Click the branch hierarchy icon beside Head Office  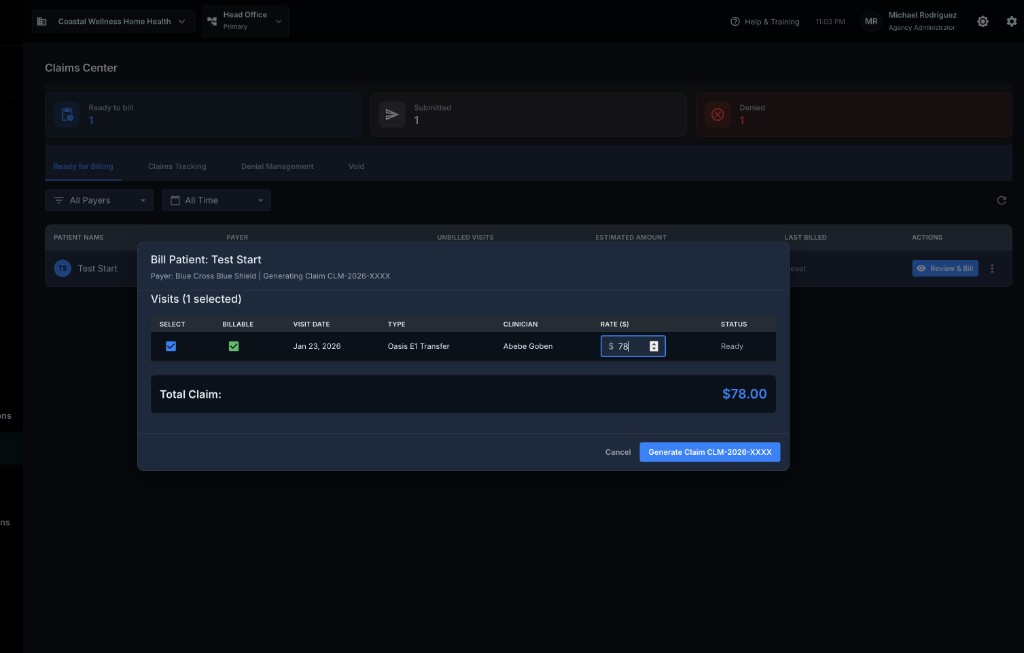click(x=212, y=22)
